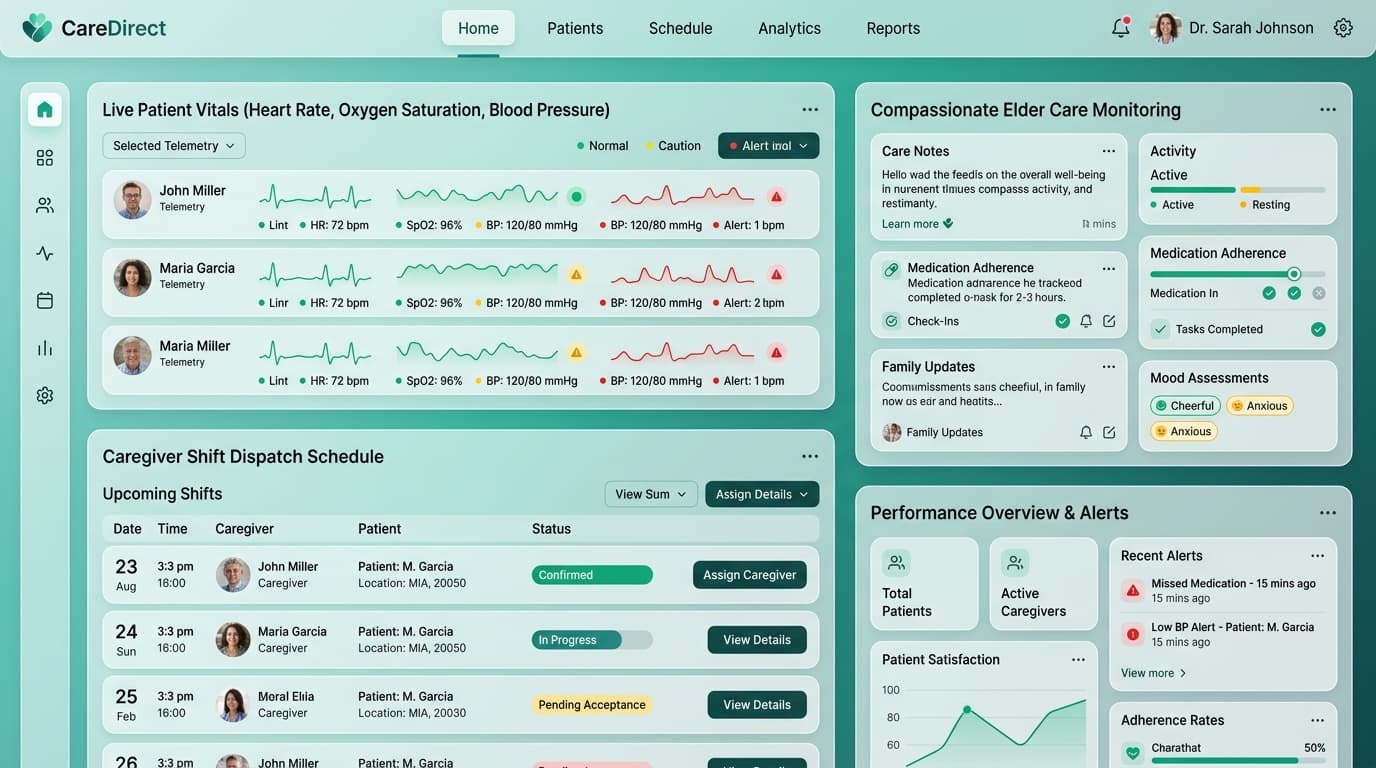
Task: Open the bar chart icon in the sidebar
Action: 45,348
